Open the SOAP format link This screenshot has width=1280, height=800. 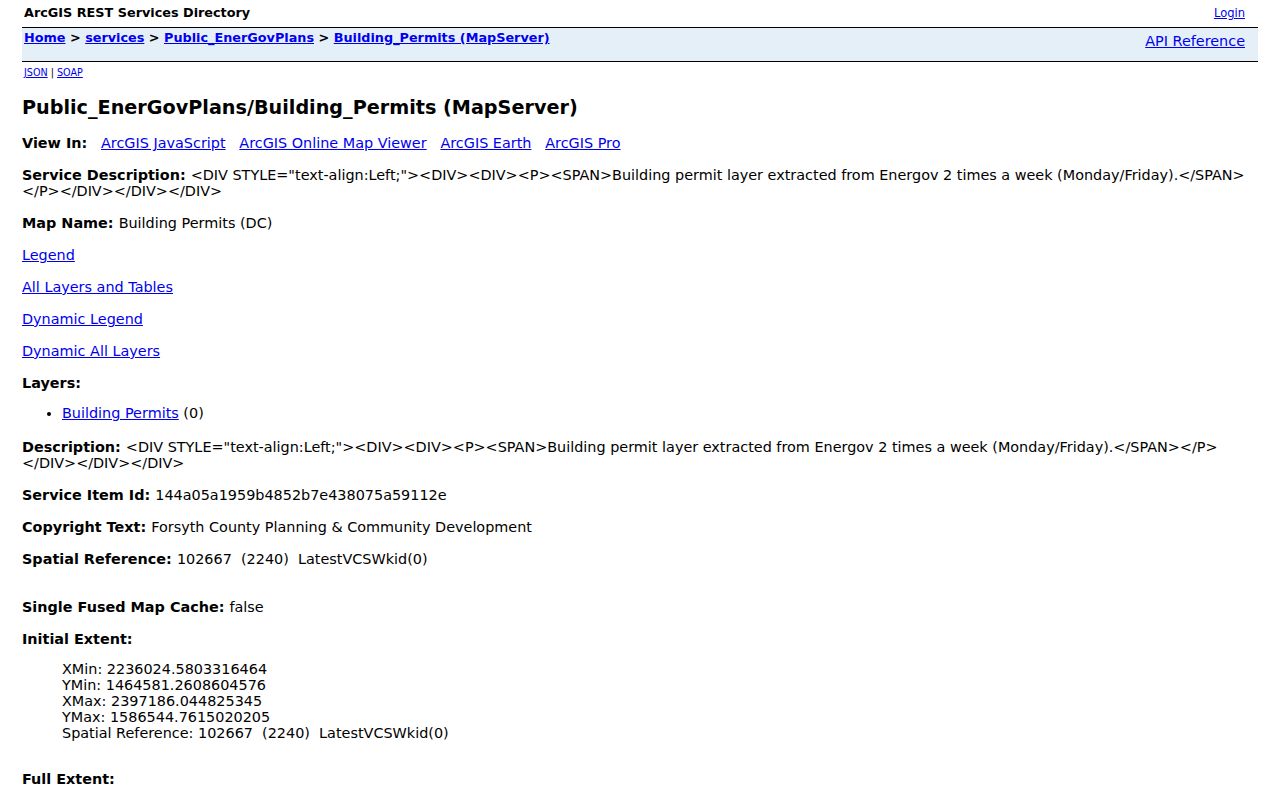70,72
